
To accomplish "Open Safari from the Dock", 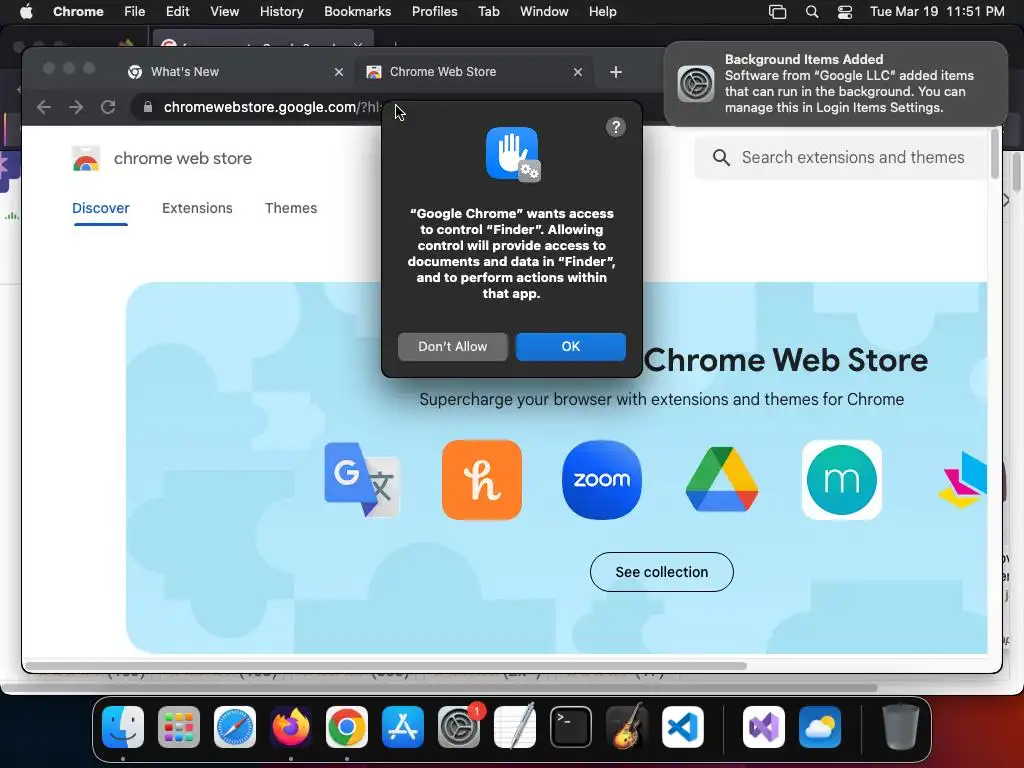I will click(235, 727).
